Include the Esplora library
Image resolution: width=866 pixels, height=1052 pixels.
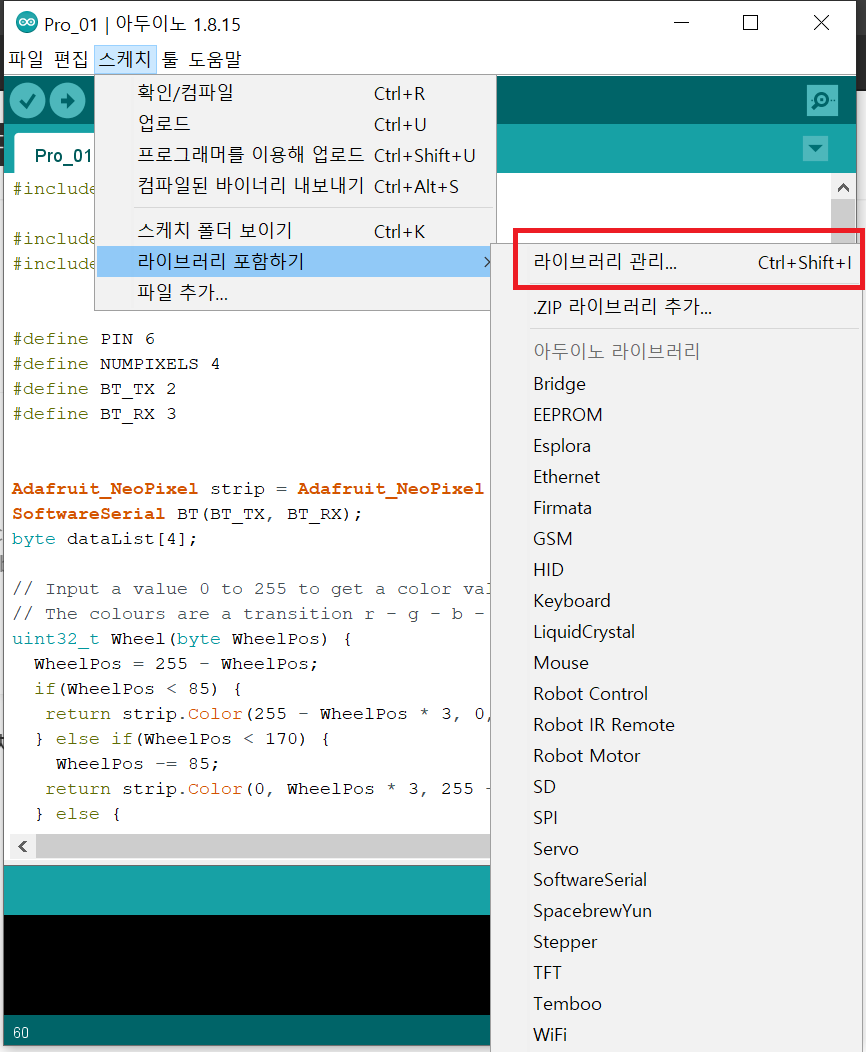click(x=678, y=445)
